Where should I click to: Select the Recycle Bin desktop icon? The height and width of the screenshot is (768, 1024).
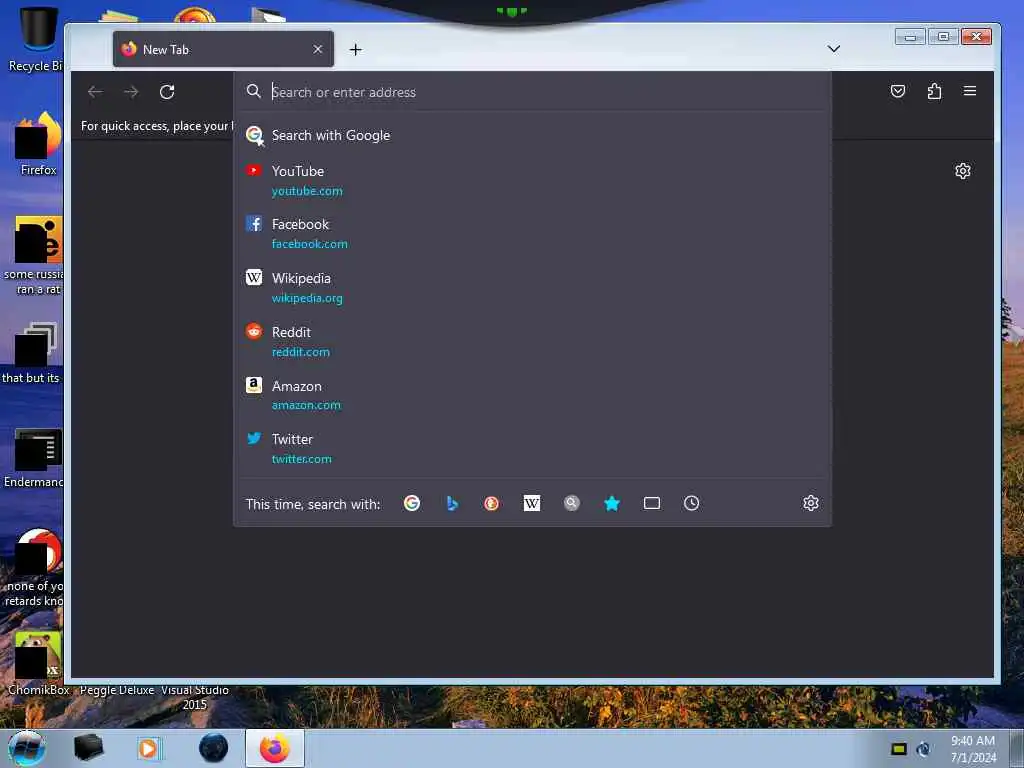coord(36,39)
